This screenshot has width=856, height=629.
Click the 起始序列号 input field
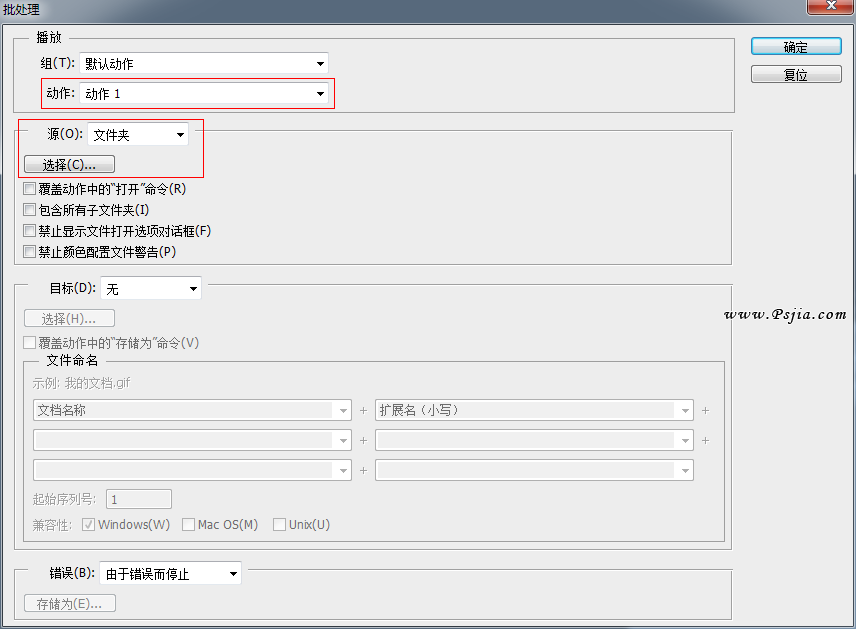139,499
